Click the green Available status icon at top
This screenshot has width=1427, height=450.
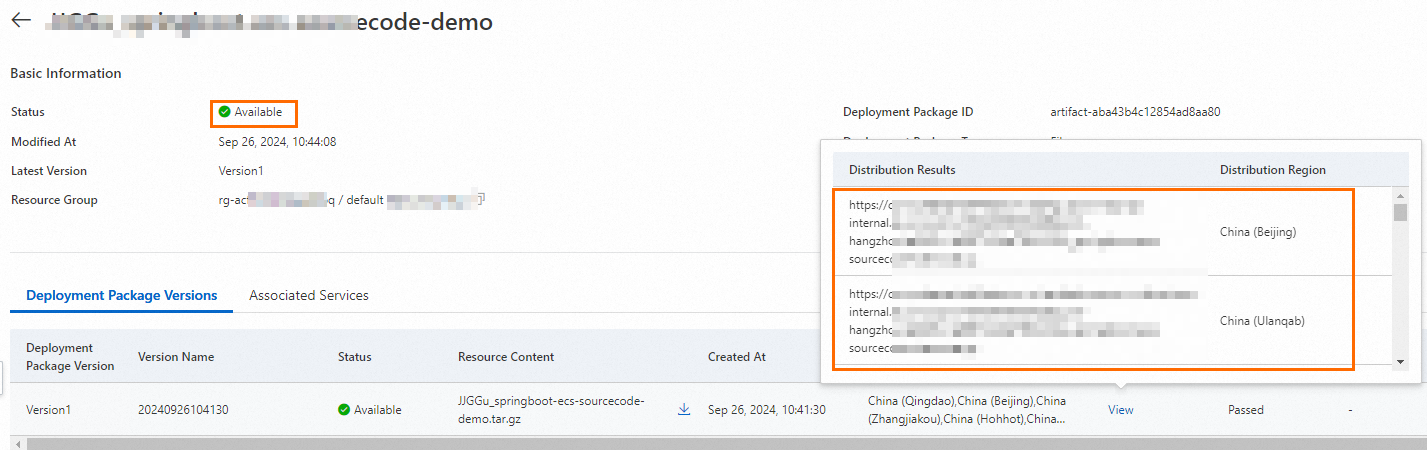pos(225,112)
